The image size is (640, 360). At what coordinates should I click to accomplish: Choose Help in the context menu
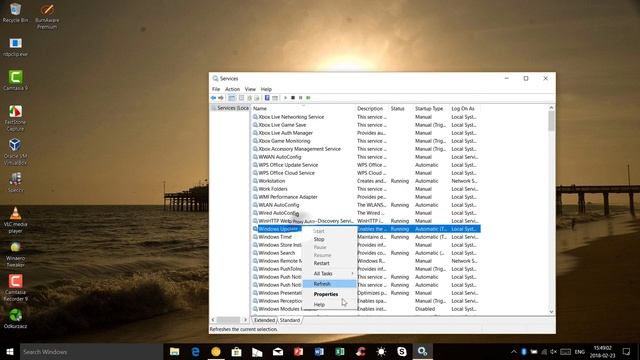coord(330,304)
